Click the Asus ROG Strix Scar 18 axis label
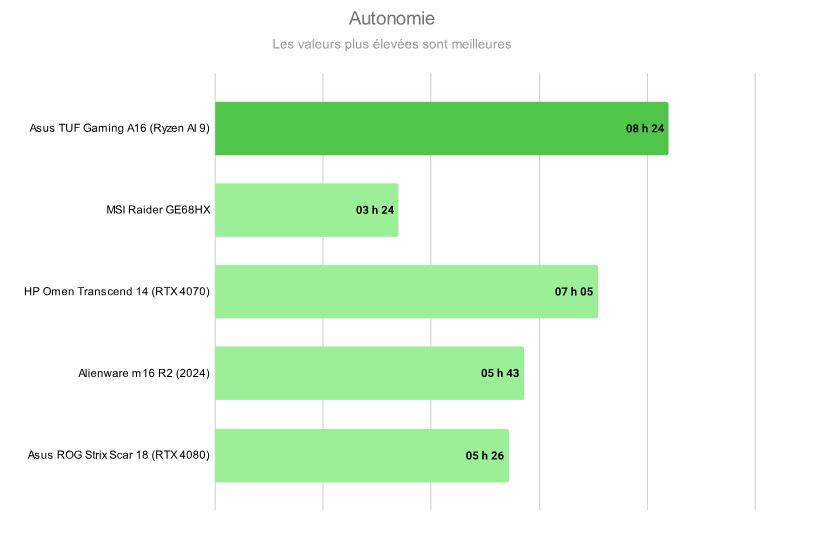The image size is (825, 535). coord(119,456)
